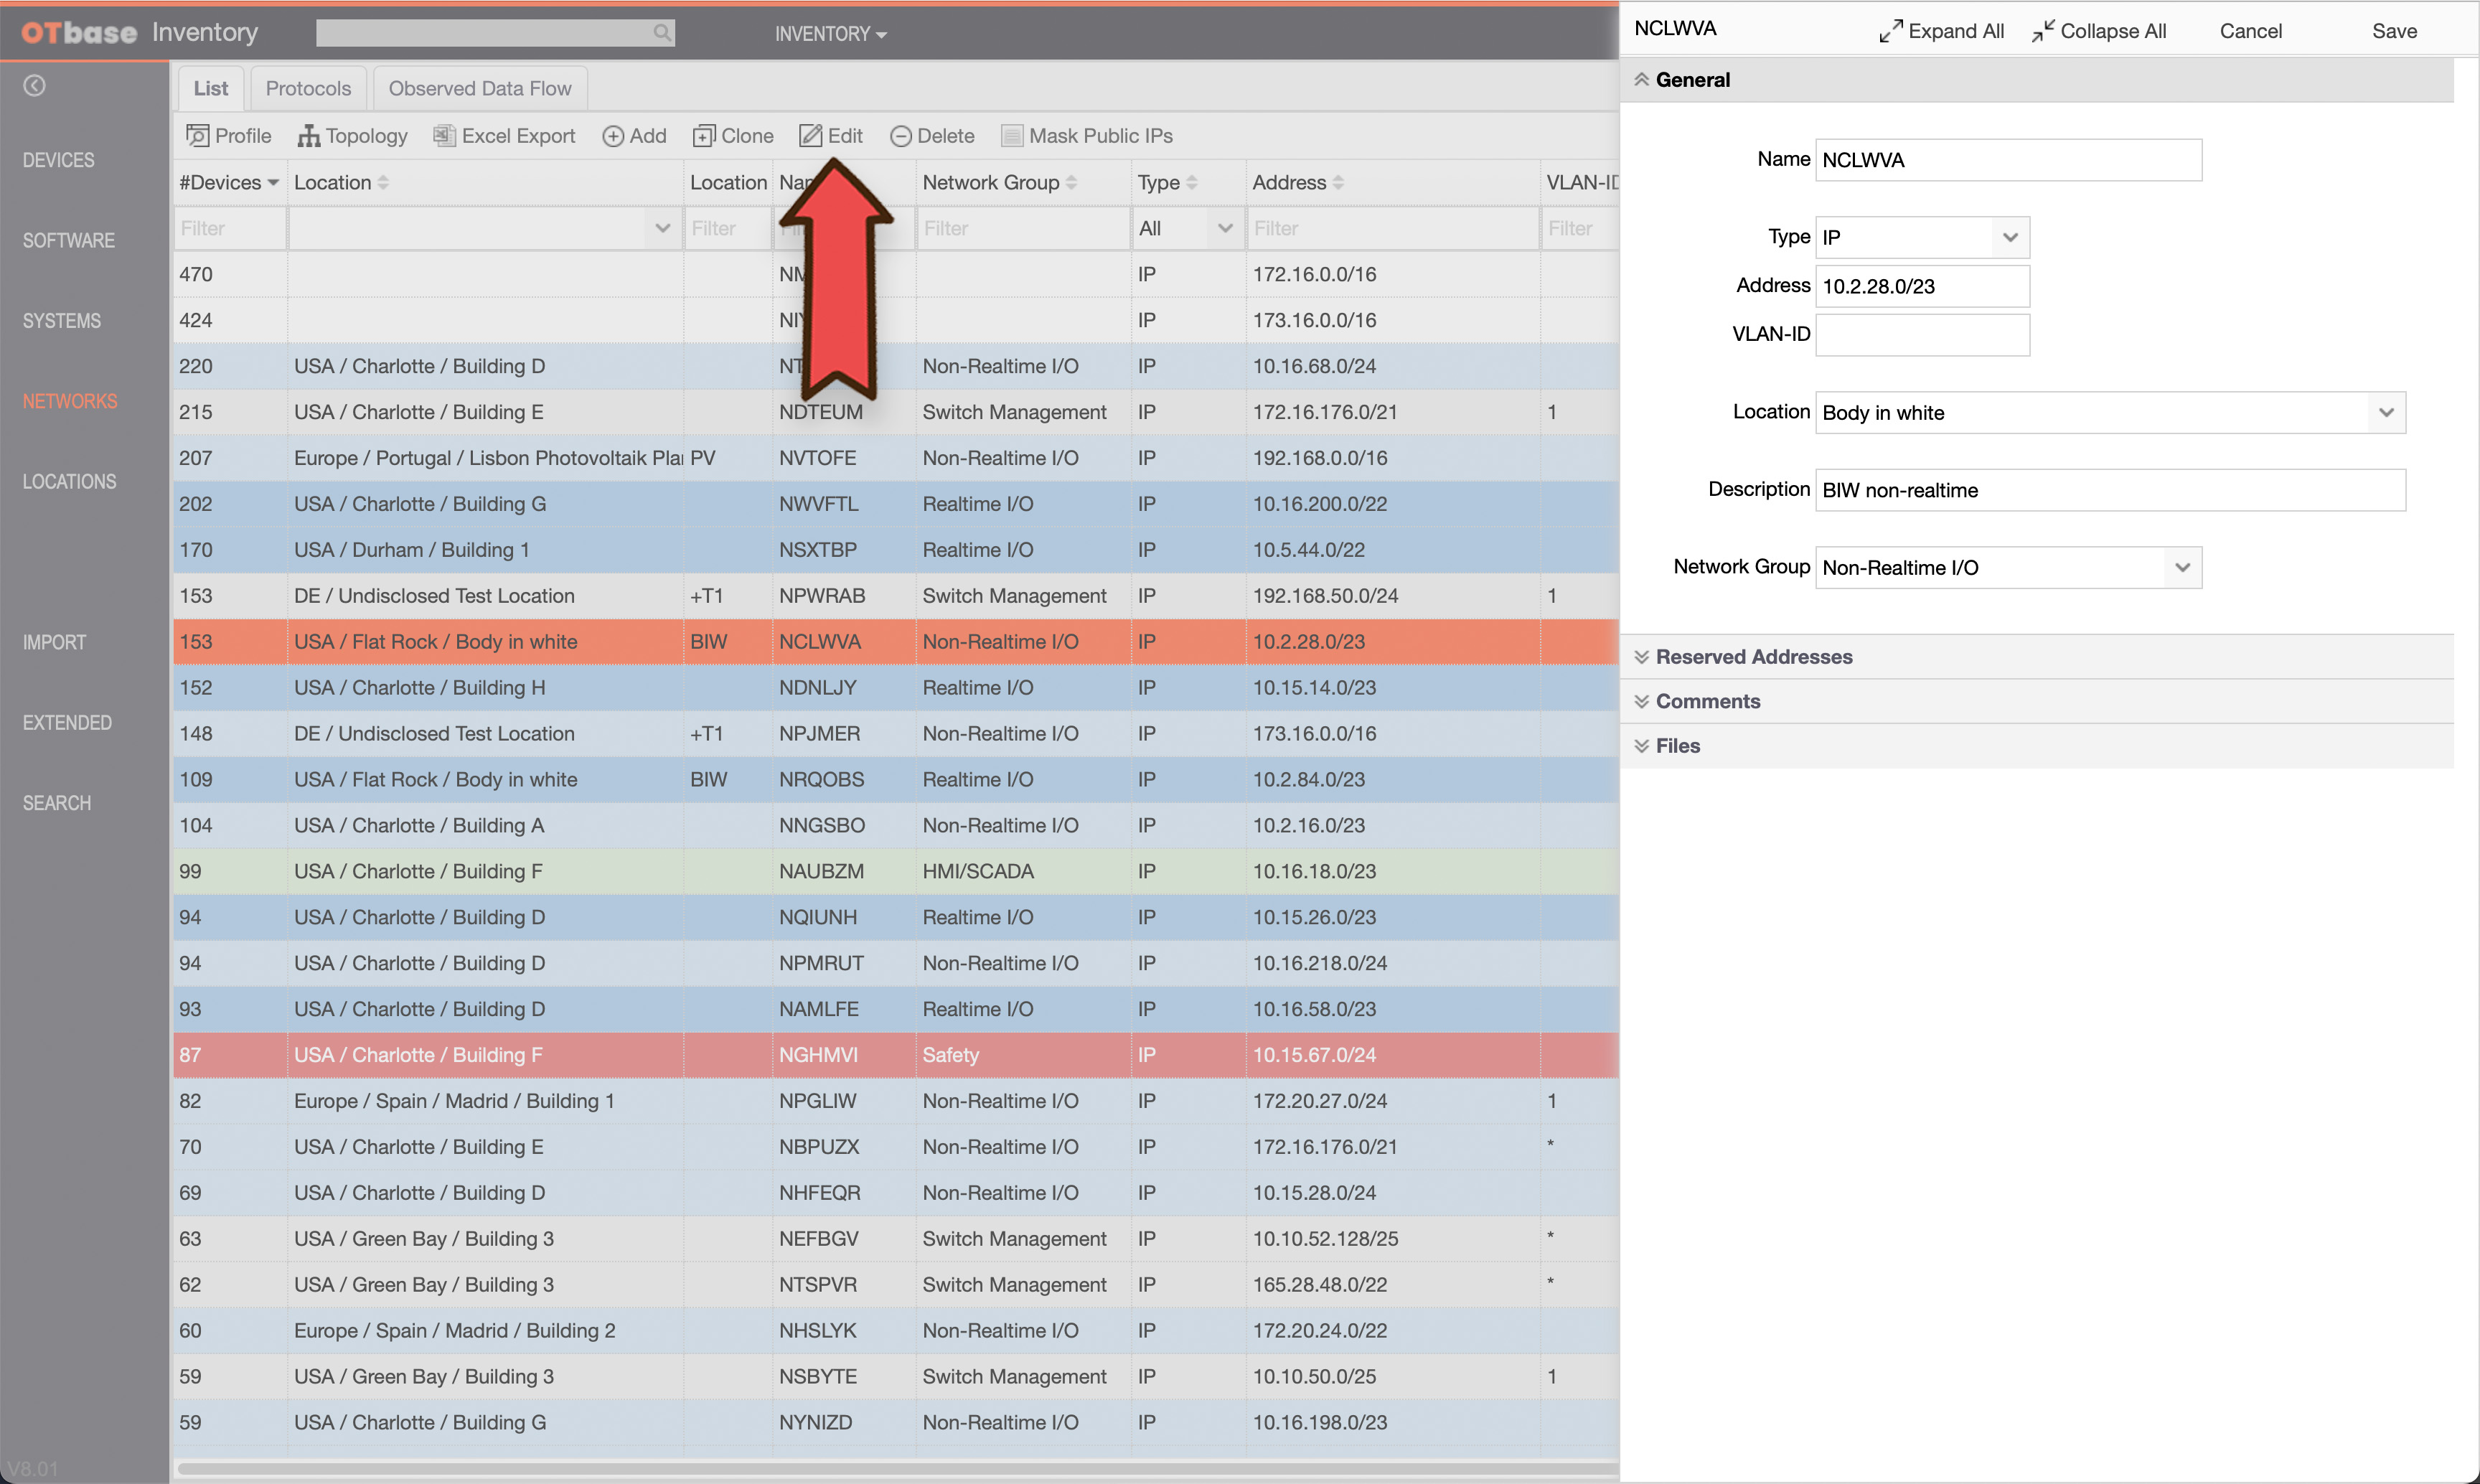Expand the Comments section

pos(1707,701)
